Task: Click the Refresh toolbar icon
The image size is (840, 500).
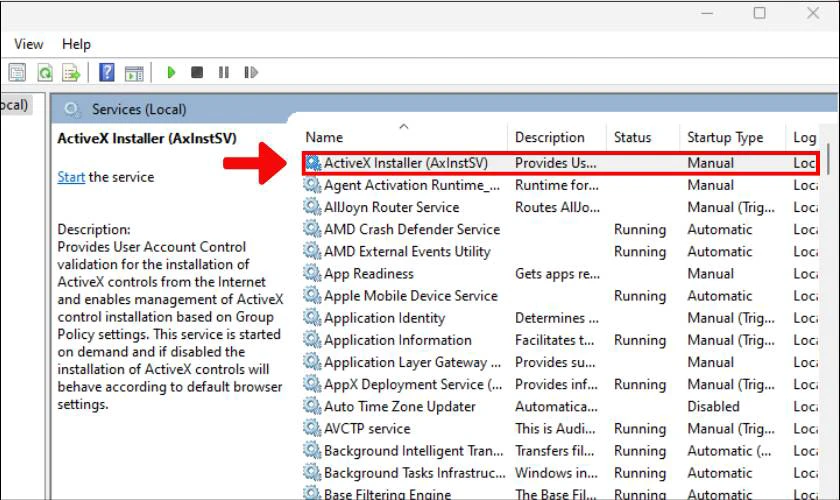Action: 45,72
